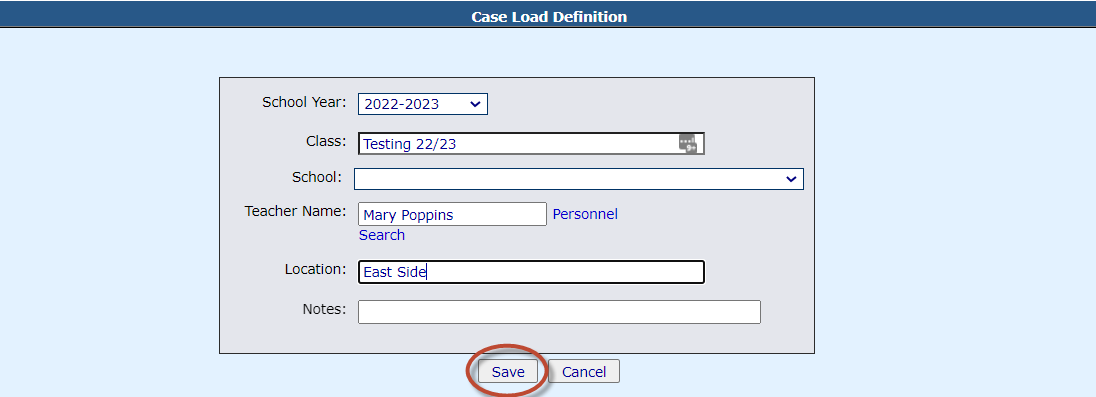
Task: Expand the empty School dropdown list
Action: (x=579, y=179)
